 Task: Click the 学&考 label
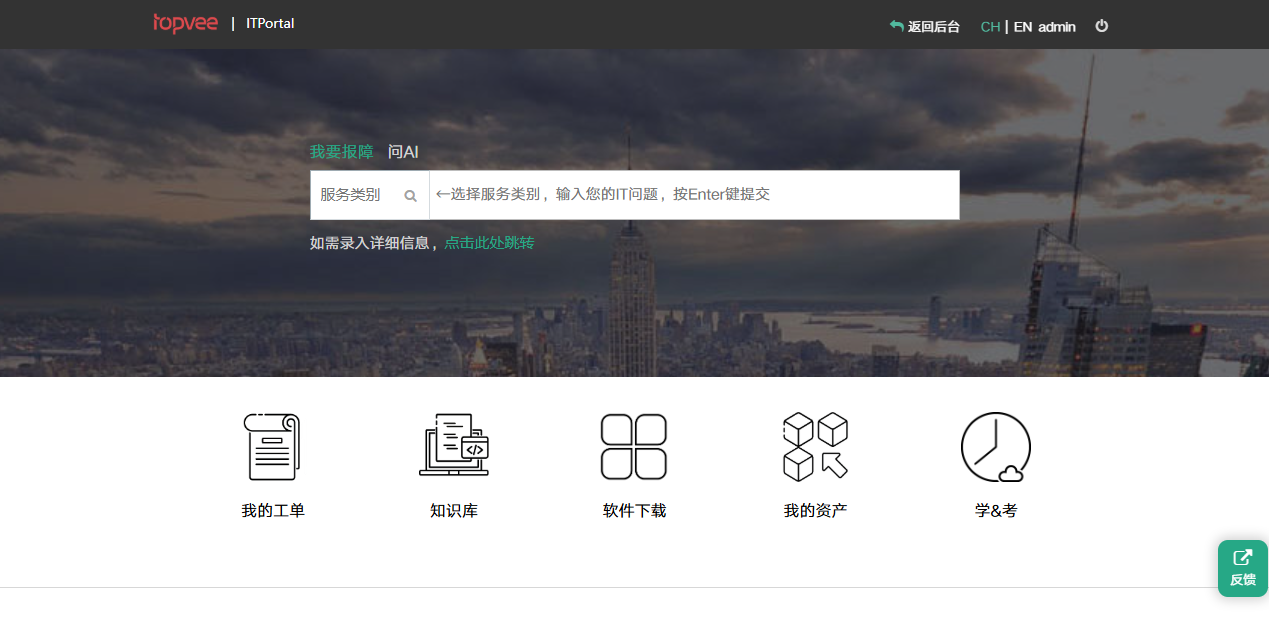point(996,511)
